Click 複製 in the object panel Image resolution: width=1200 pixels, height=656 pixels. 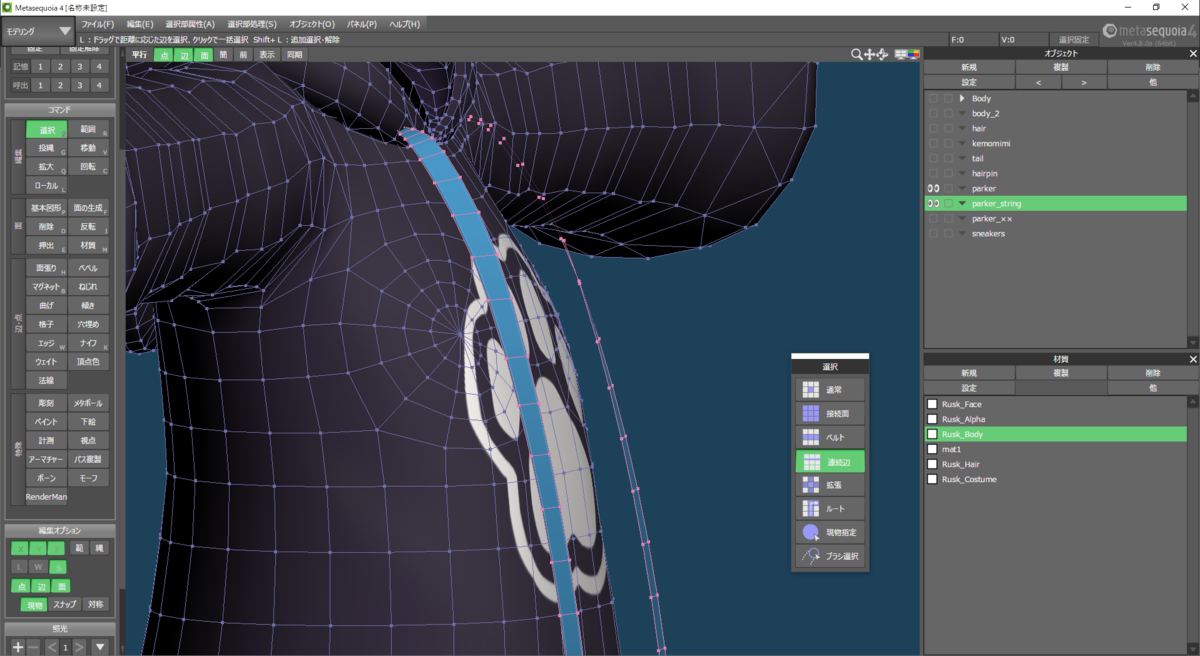[x=1061, y=67]
